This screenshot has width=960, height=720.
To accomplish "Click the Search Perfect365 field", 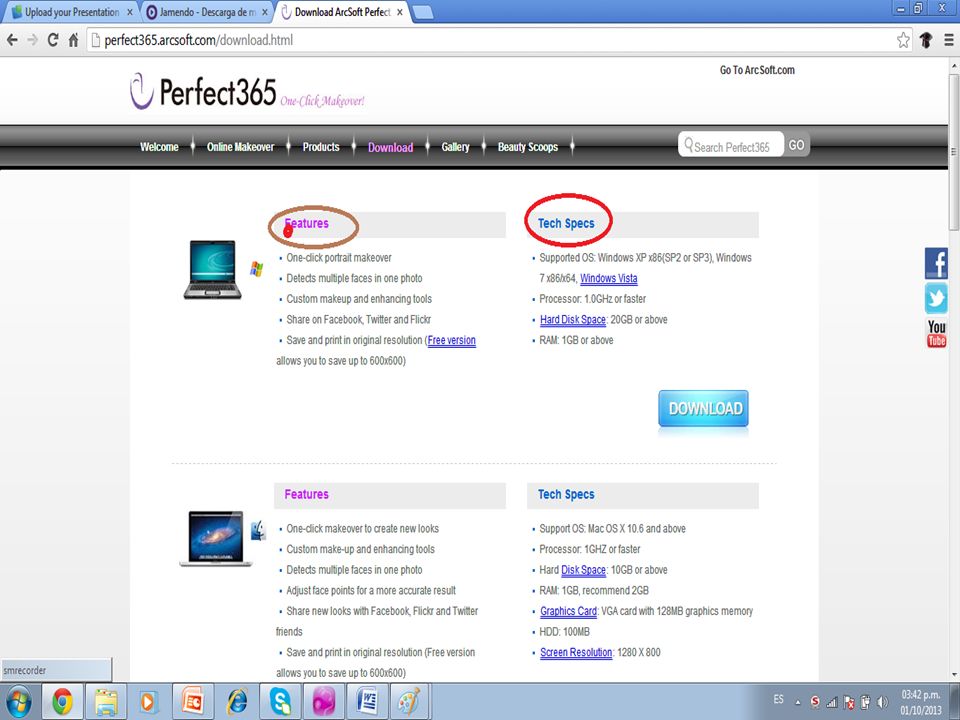I will tap(730, 146).
